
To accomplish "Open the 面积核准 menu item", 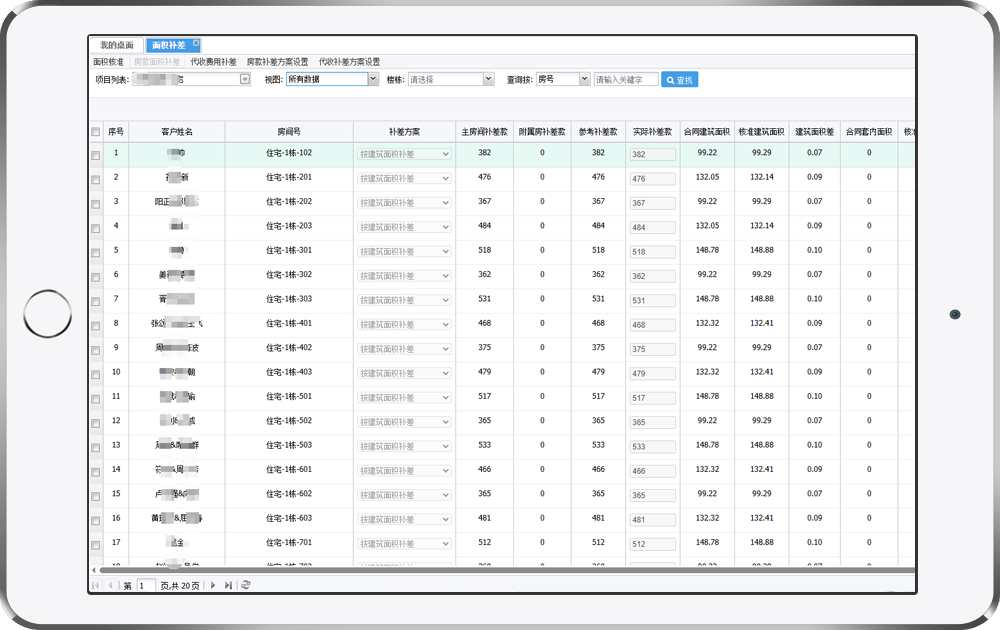I will [108, 62].
